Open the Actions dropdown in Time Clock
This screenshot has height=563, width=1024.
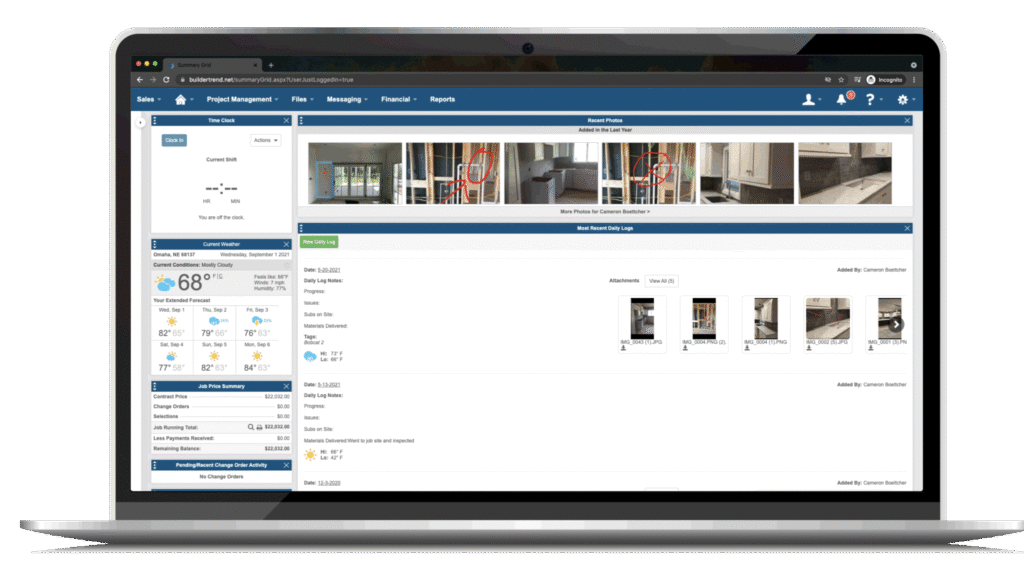(x=265, y=140)
